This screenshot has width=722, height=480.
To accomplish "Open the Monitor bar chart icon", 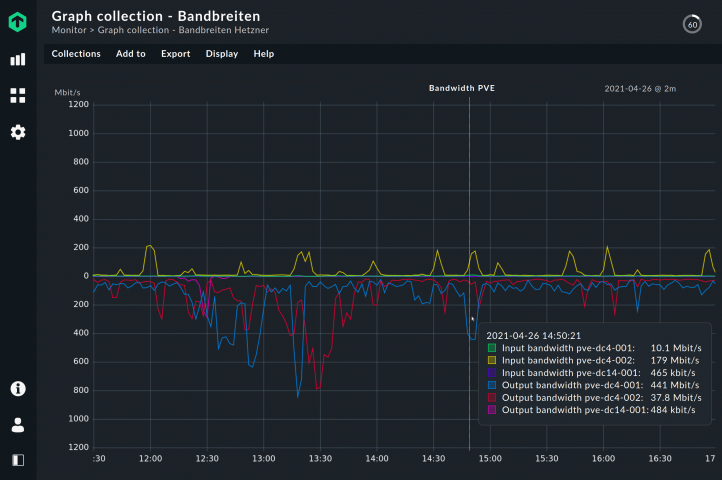I will pos(17,59).
